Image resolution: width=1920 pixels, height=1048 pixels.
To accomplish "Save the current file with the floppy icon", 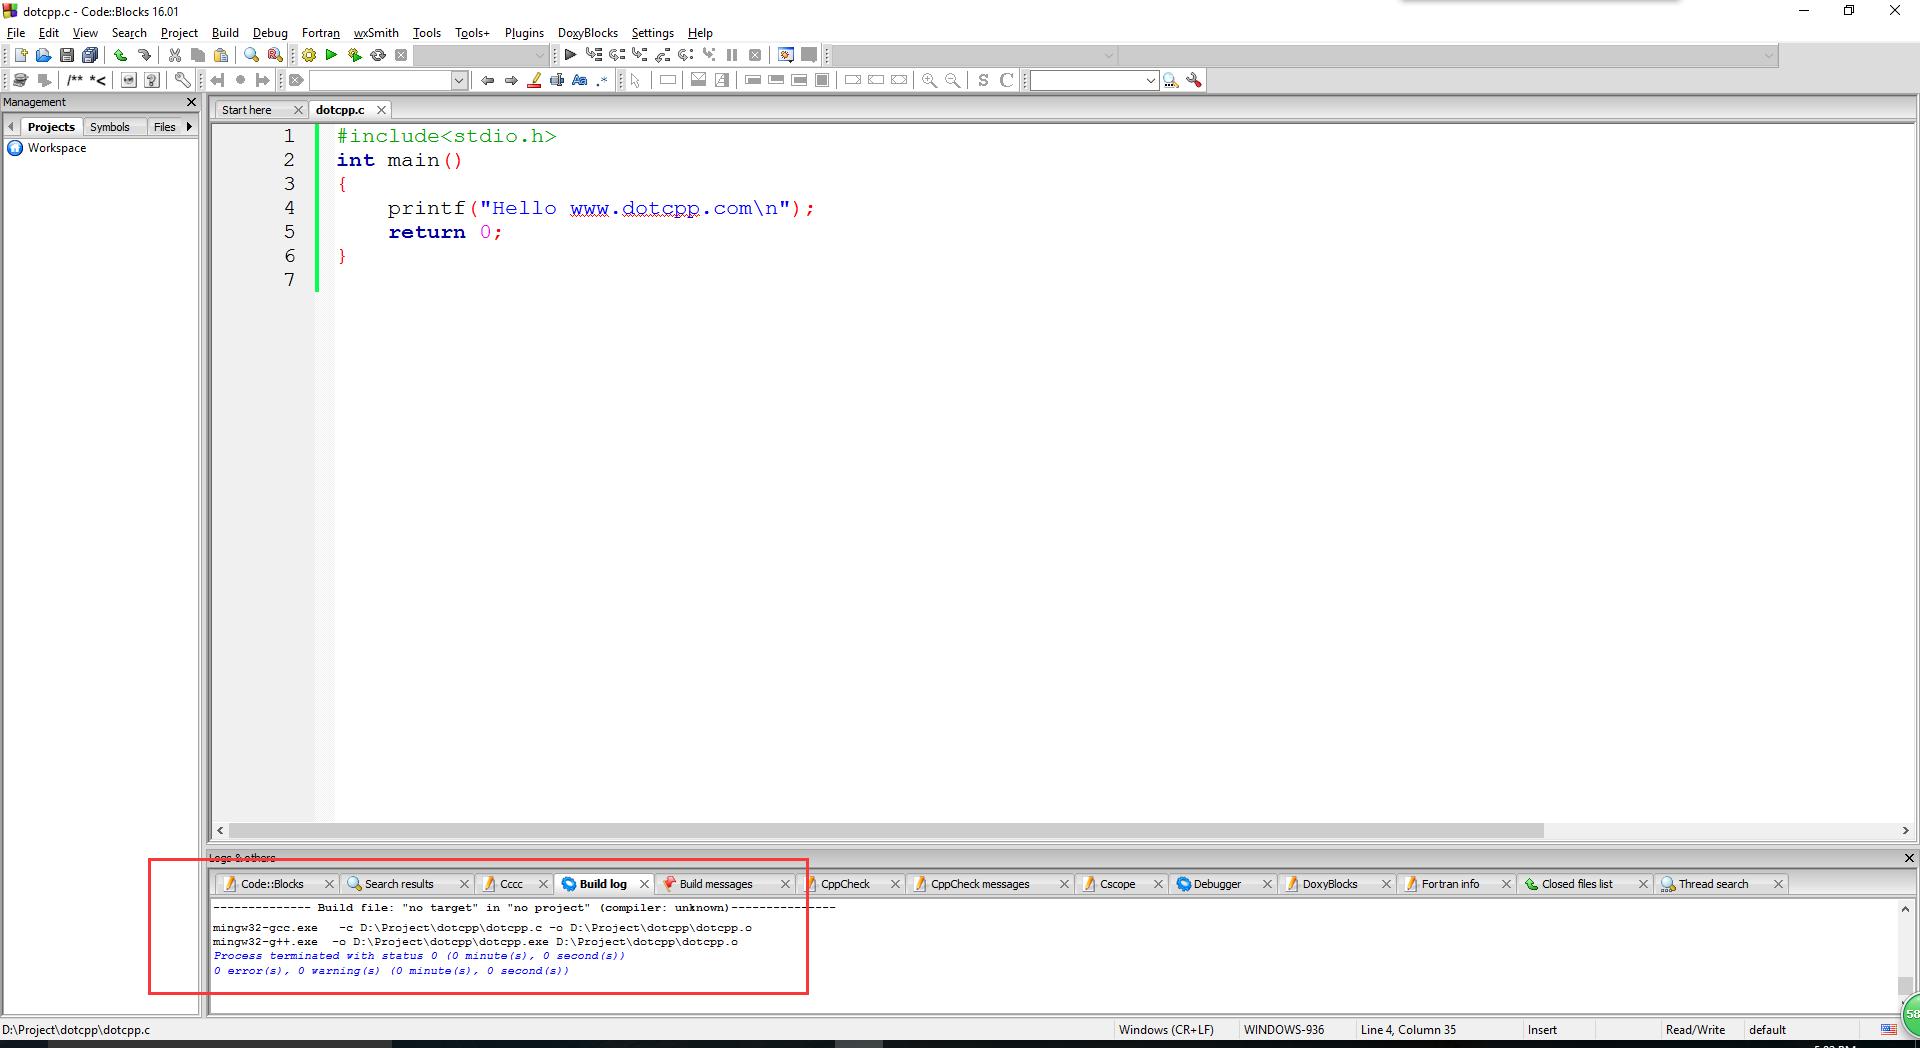I will pyautogui.click(x=66, y=55).
